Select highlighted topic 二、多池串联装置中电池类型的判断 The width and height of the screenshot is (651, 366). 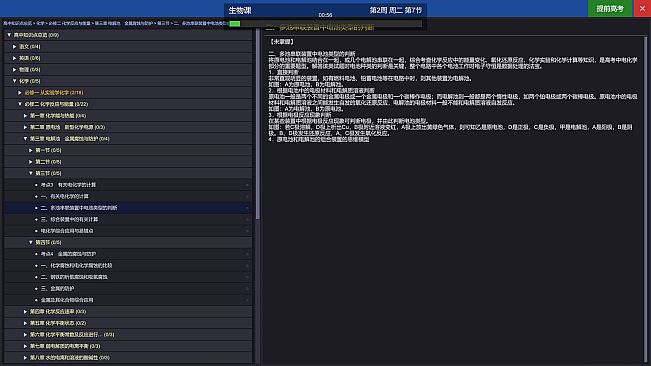128,207
